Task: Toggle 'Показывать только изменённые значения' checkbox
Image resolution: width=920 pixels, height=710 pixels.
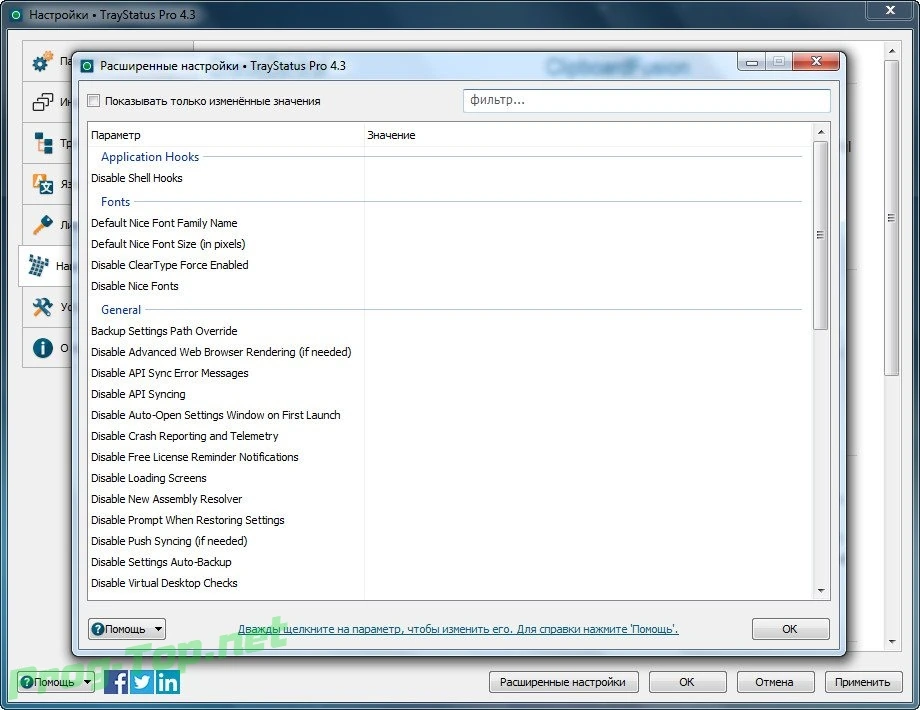Action: (x=93, y=101)
